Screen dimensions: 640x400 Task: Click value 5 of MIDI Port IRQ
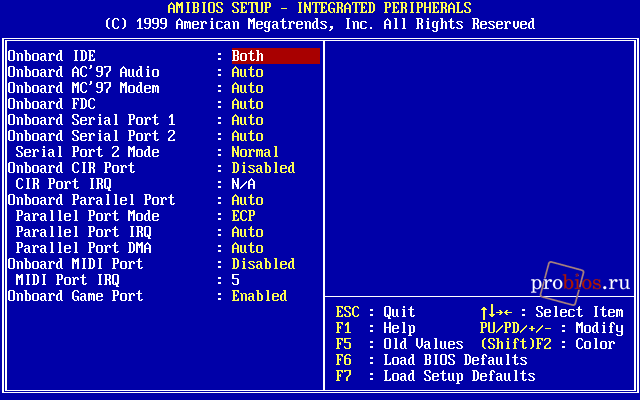tap(236, 280)
